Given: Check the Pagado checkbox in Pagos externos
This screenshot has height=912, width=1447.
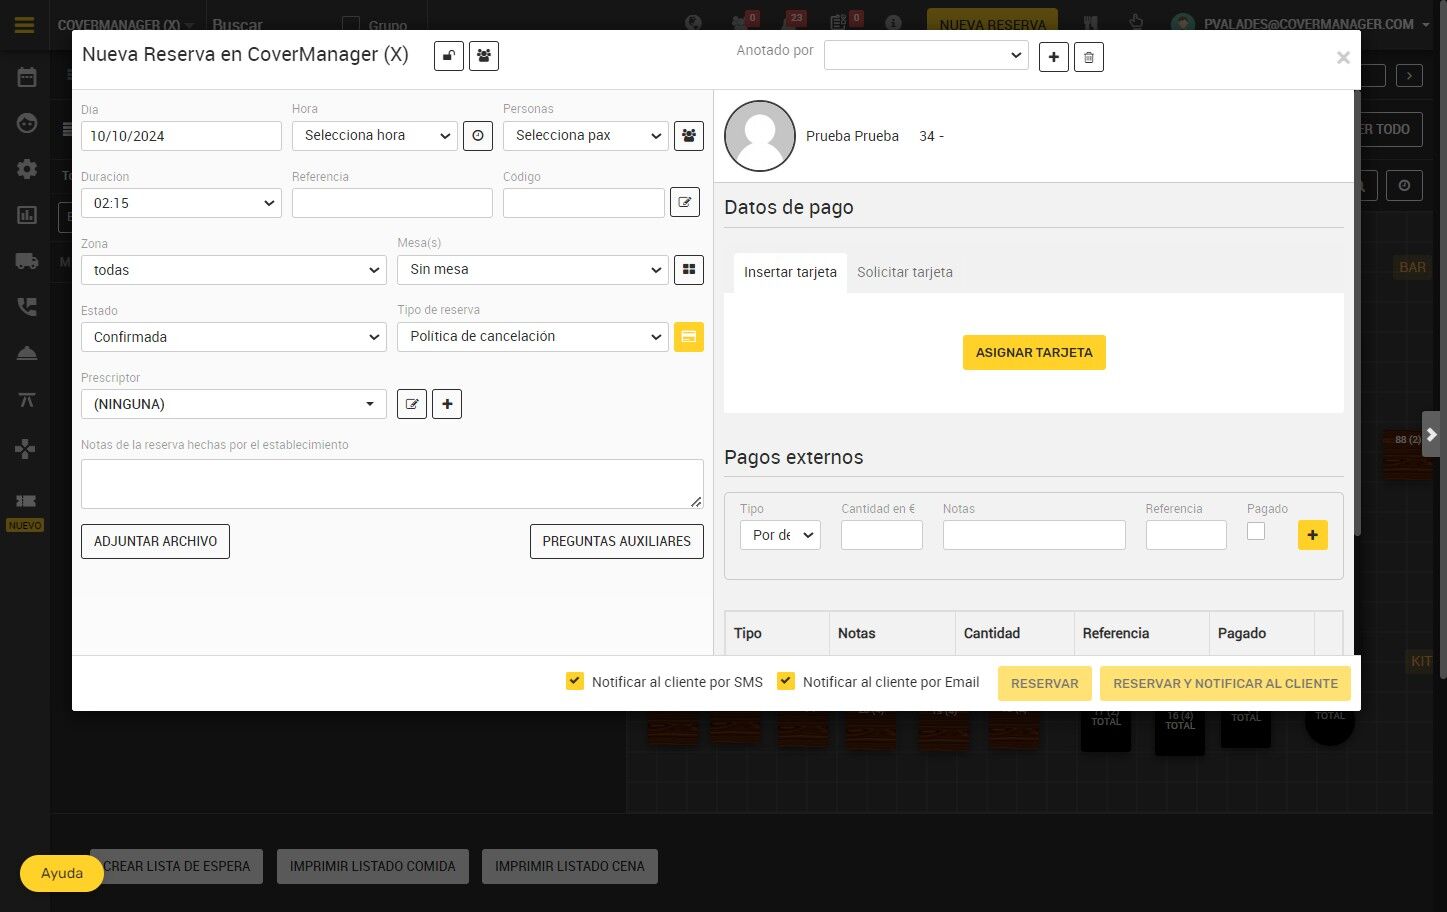Looking at the screenshot, I should pos(1256,531).
